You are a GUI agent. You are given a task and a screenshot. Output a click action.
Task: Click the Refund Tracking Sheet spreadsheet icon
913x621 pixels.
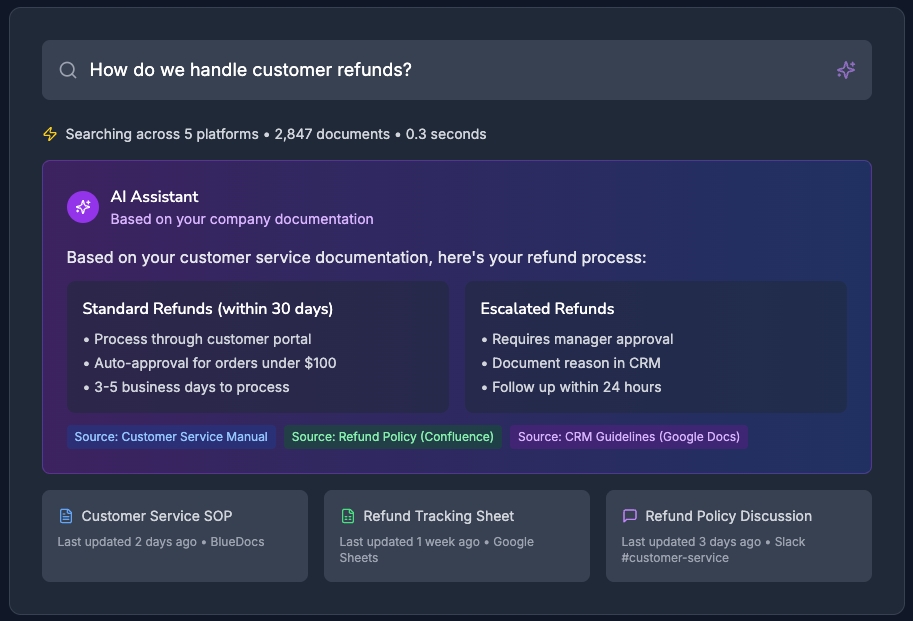(x=348, y=516)
